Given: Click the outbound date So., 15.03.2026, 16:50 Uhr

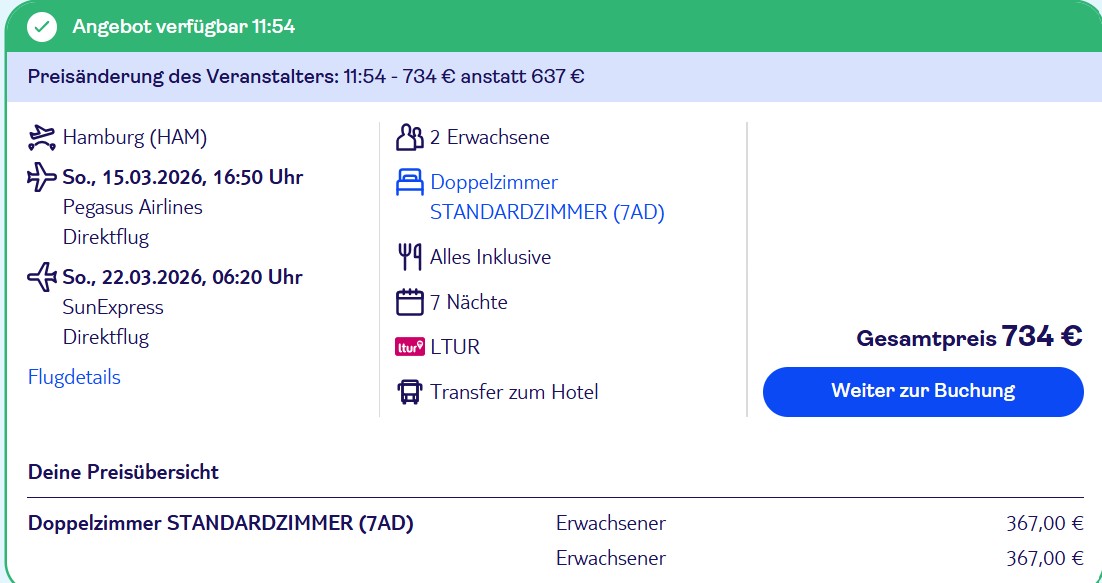Looking at the screenshot, I should 182,178.
